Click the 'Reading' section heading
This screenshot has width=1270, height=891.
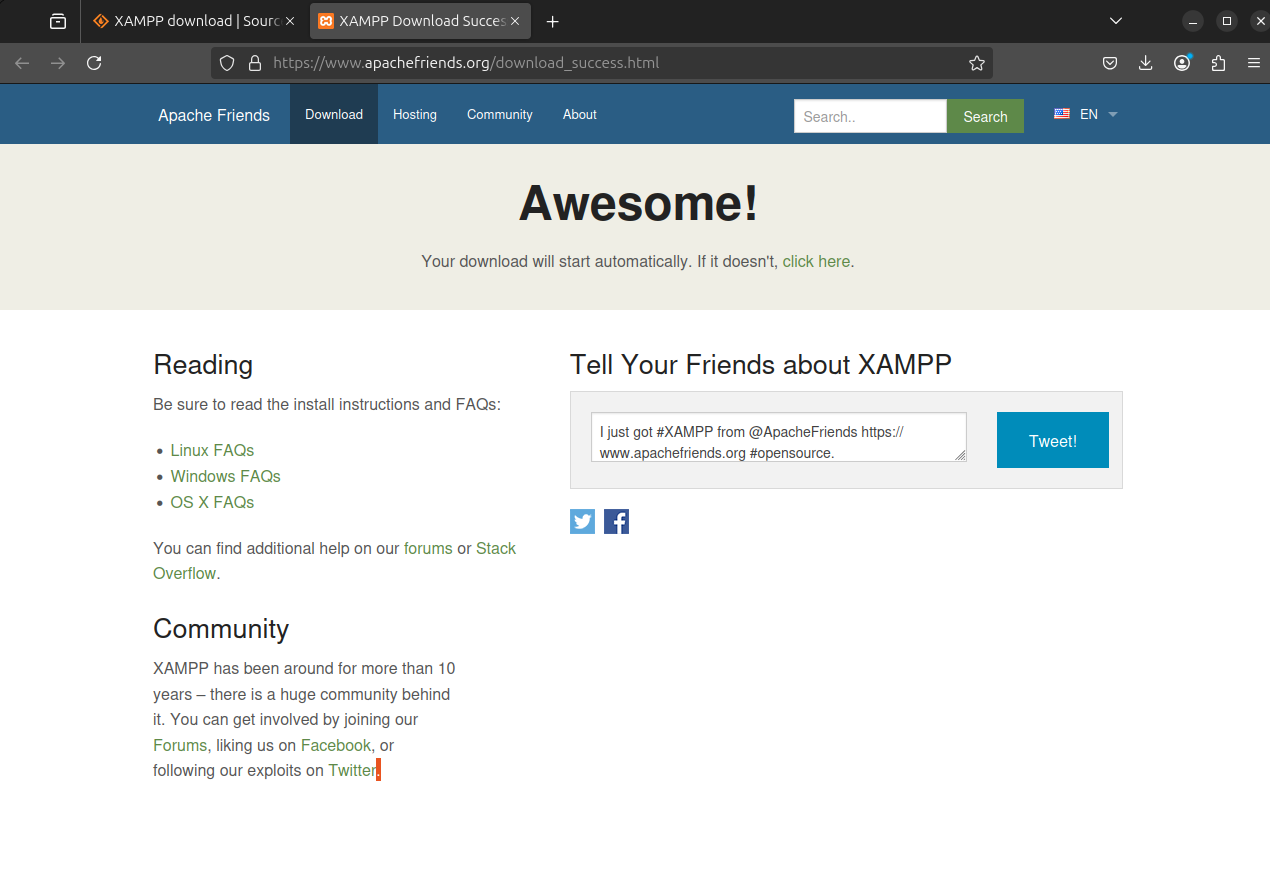click(203, 364)
